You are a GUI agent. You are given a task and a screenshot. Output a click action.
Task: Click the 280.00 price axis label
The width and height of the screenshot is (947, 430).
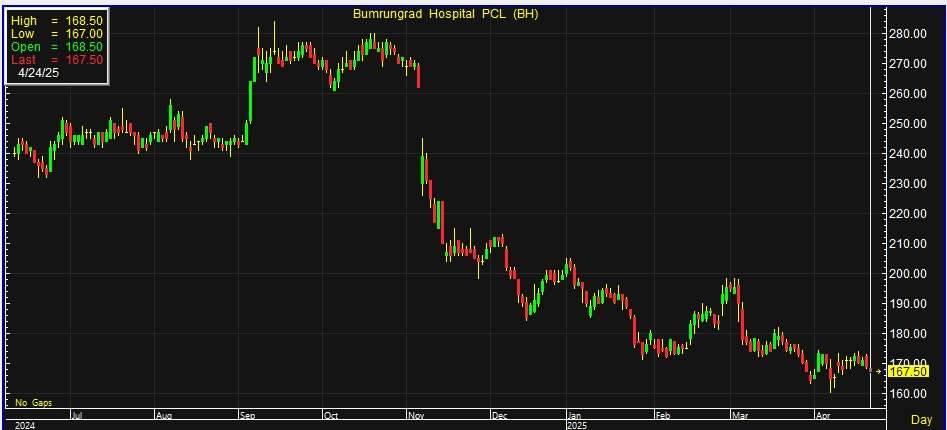[x=908, y=34]
